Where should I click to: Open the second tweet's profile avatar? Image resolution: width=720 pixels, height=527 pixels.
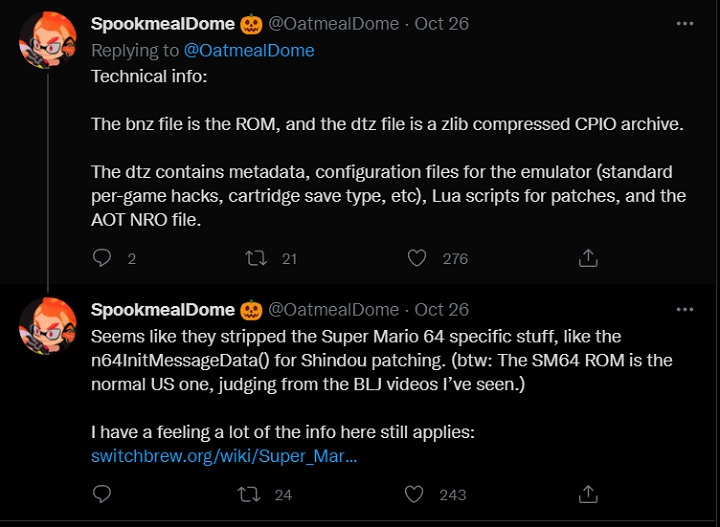pos(48,327)
